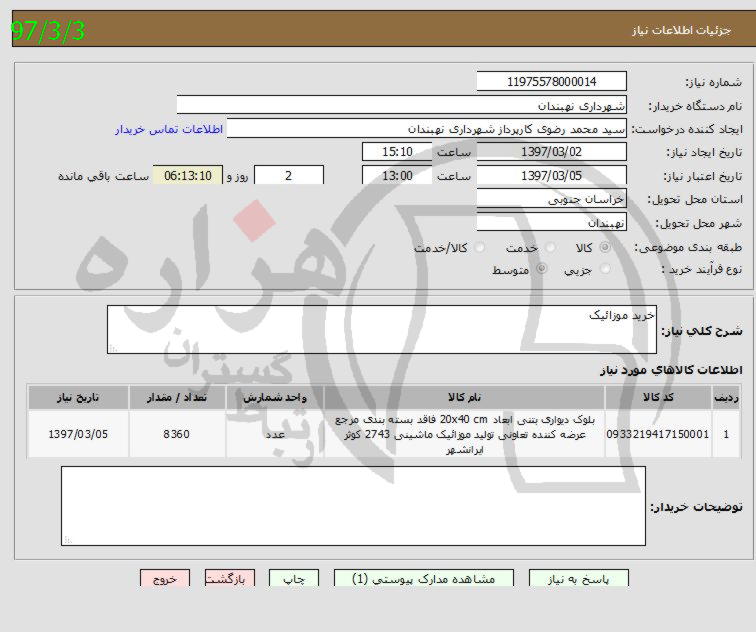Click the کد کالا column header

(x=658, y=397)
